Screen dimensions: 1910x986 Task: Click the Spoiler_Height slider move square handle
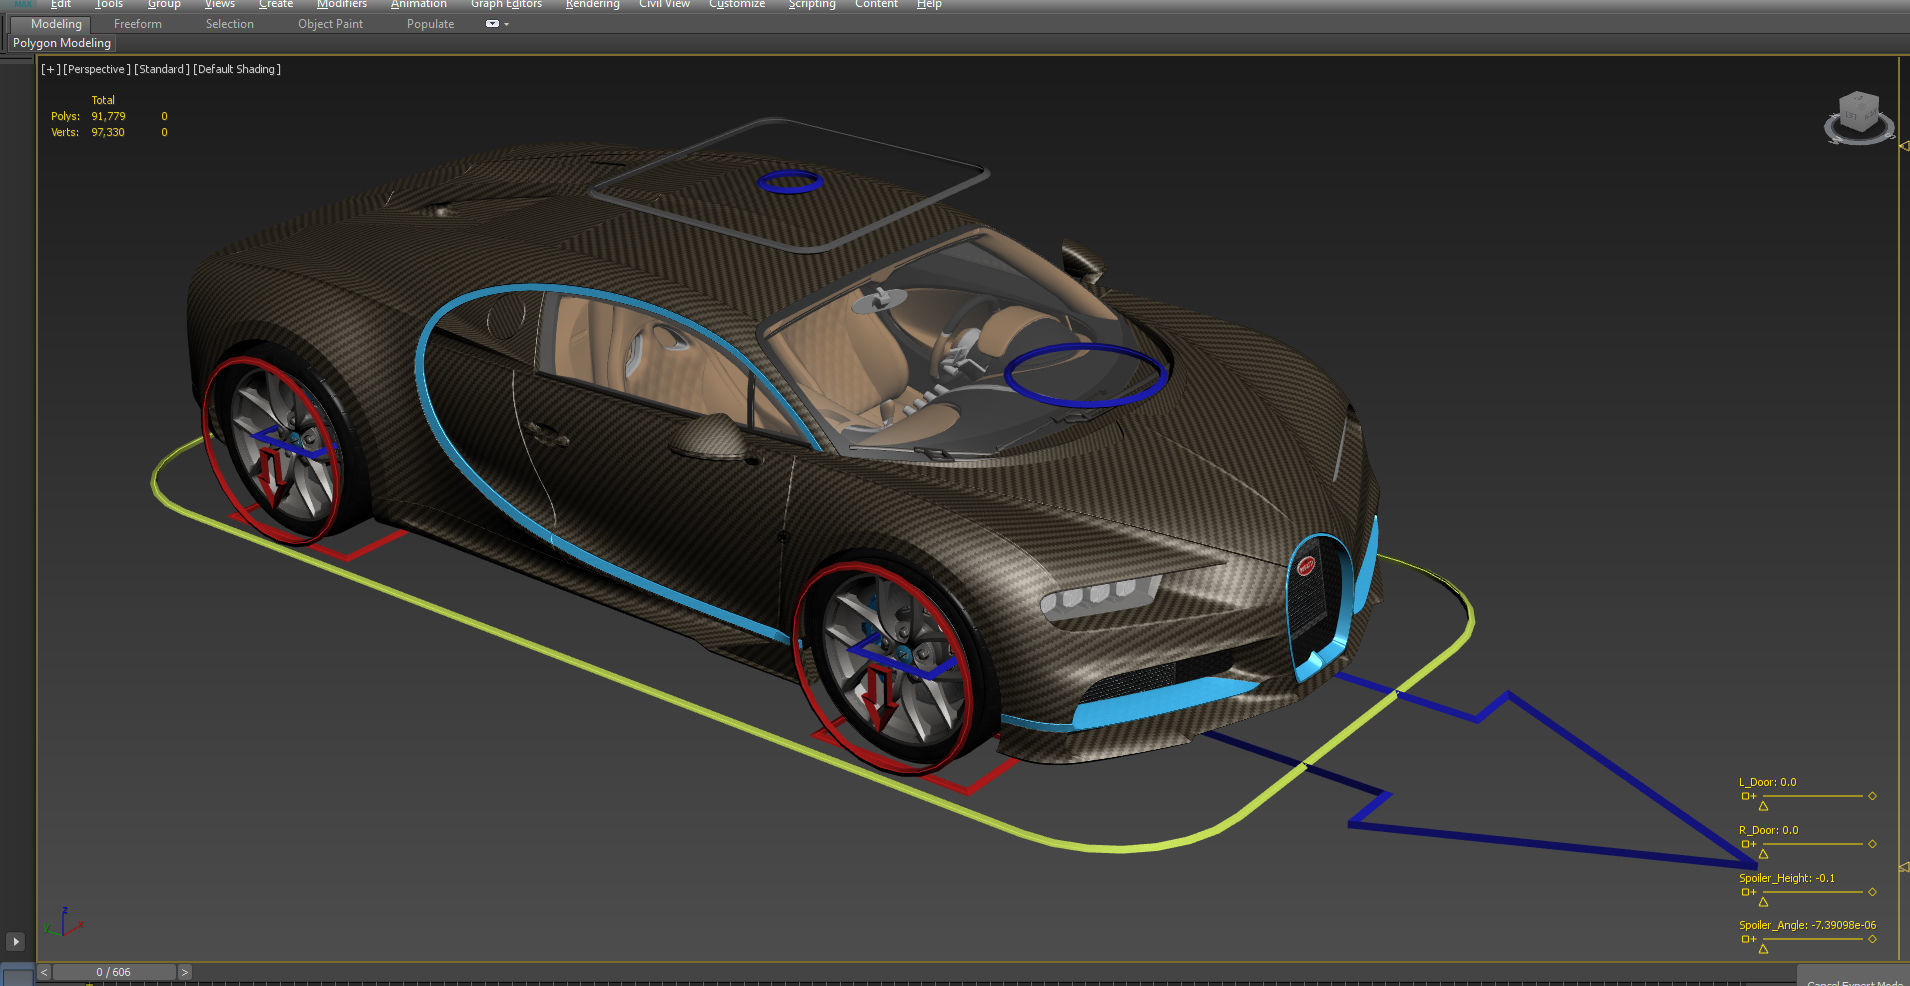pyautogui.click(x=1745, y=892)
